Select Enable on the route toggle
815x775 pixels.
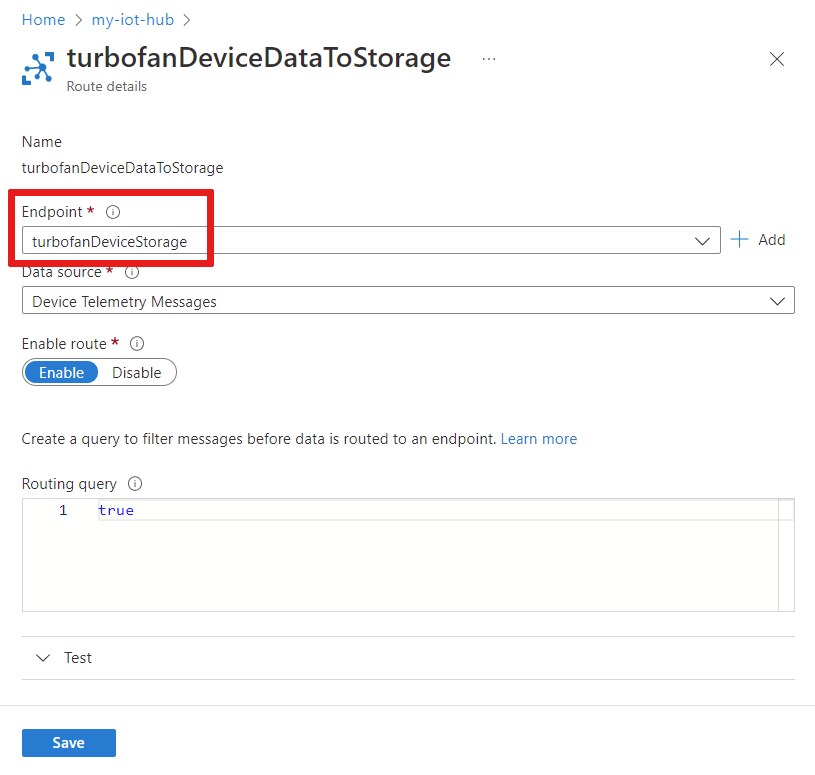(61, 372)
